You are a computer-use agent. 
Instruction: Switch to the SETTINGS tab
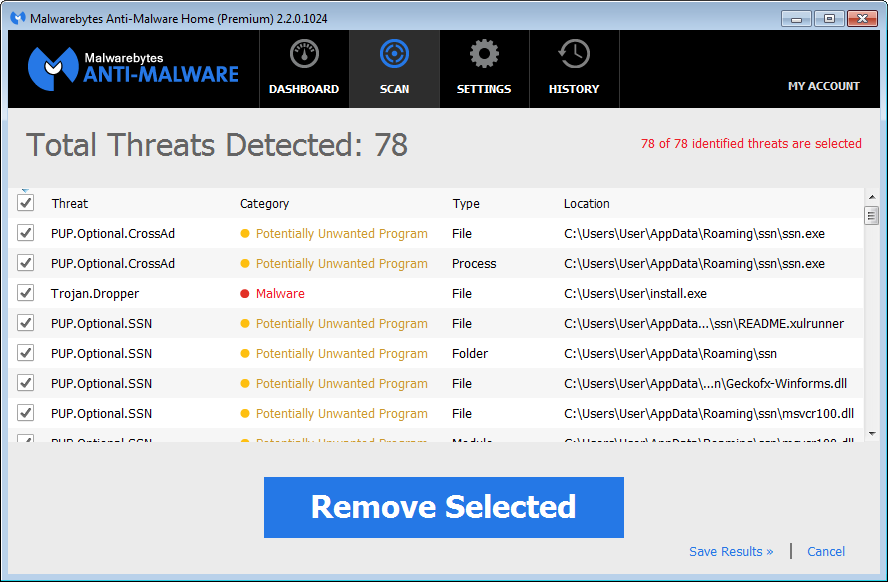coord(484,69)
